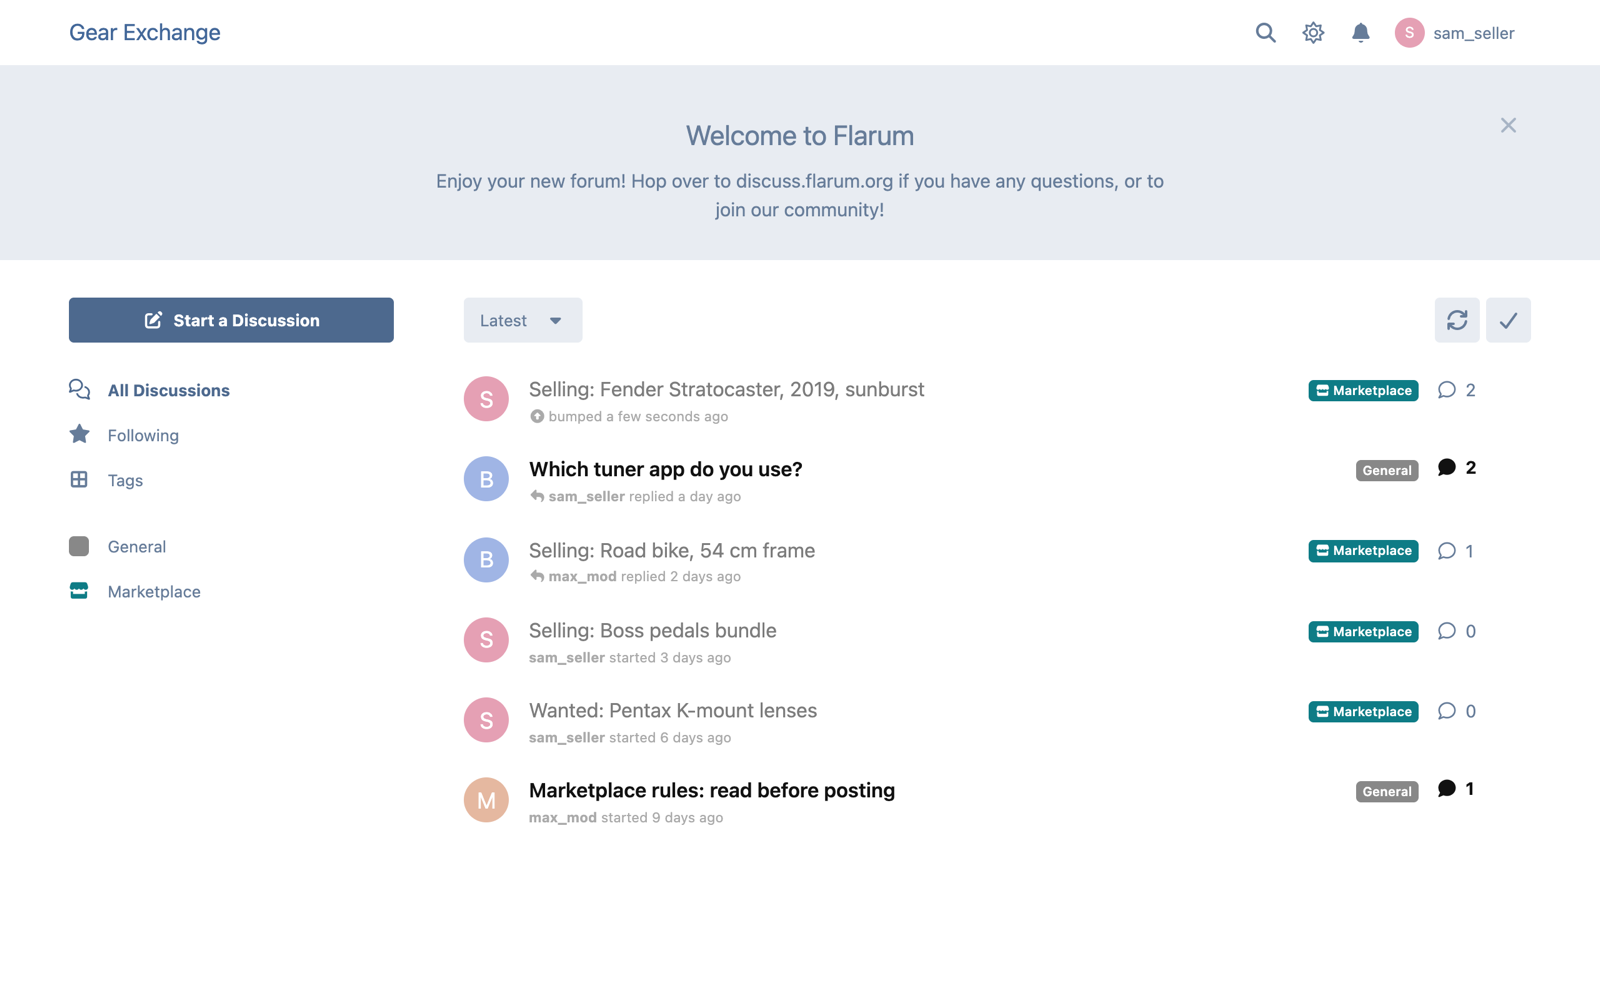
Task: Open the Latest sort dropdown
Action: (522, 320)
